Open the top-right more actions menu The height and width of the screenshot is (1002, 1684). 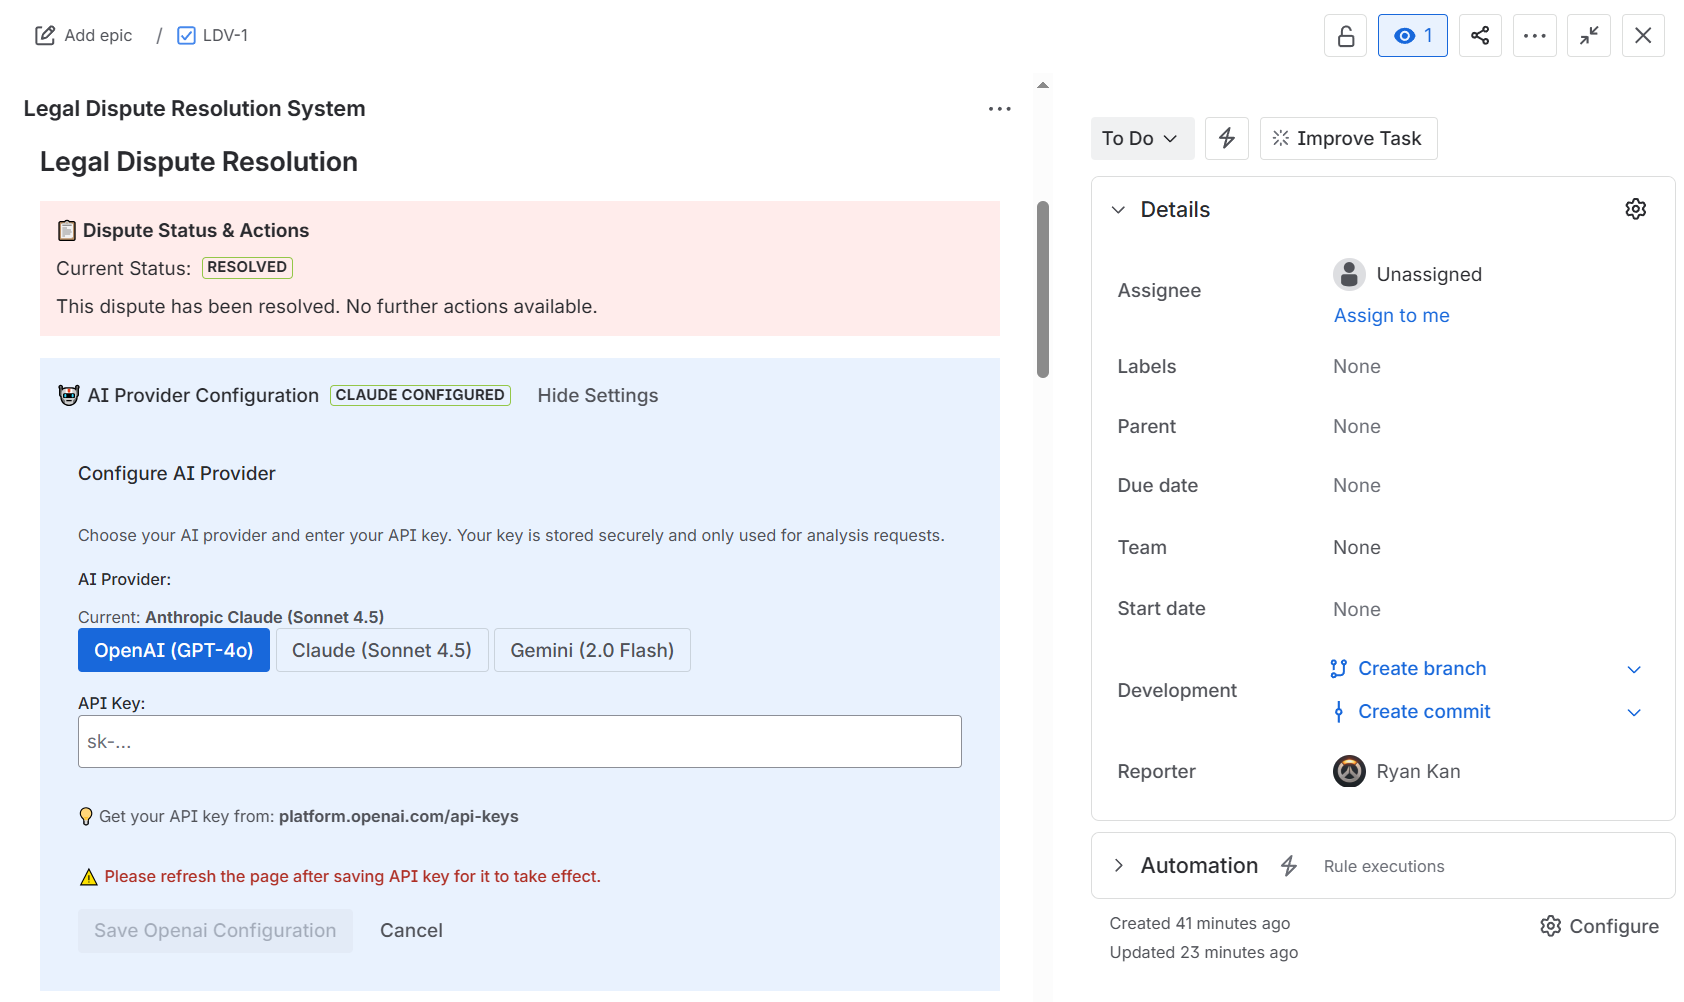[1535, 36]
